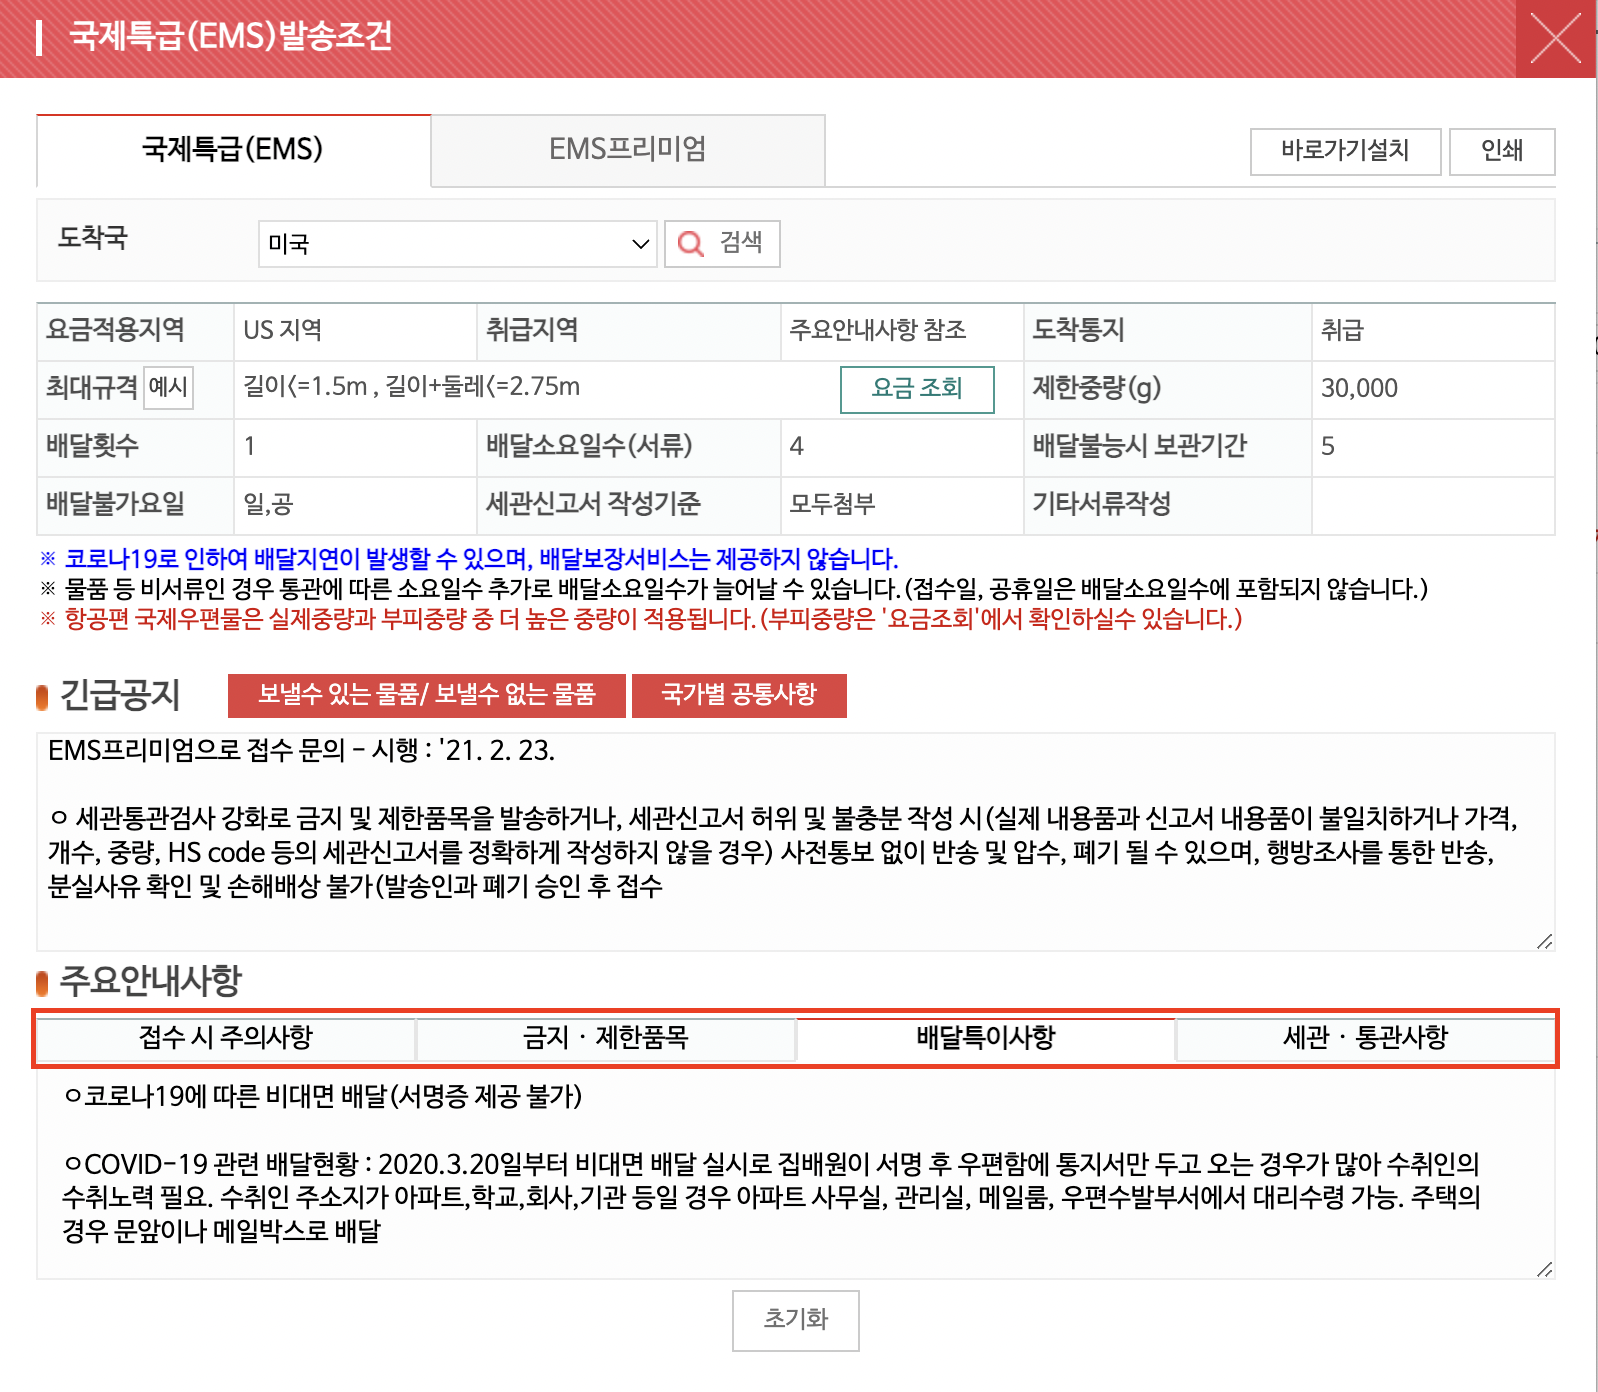This screenshot has width=1598, height=1392.
Task: Click the '배달소요일수(서류)' label
Action: (x=589, y=446)
